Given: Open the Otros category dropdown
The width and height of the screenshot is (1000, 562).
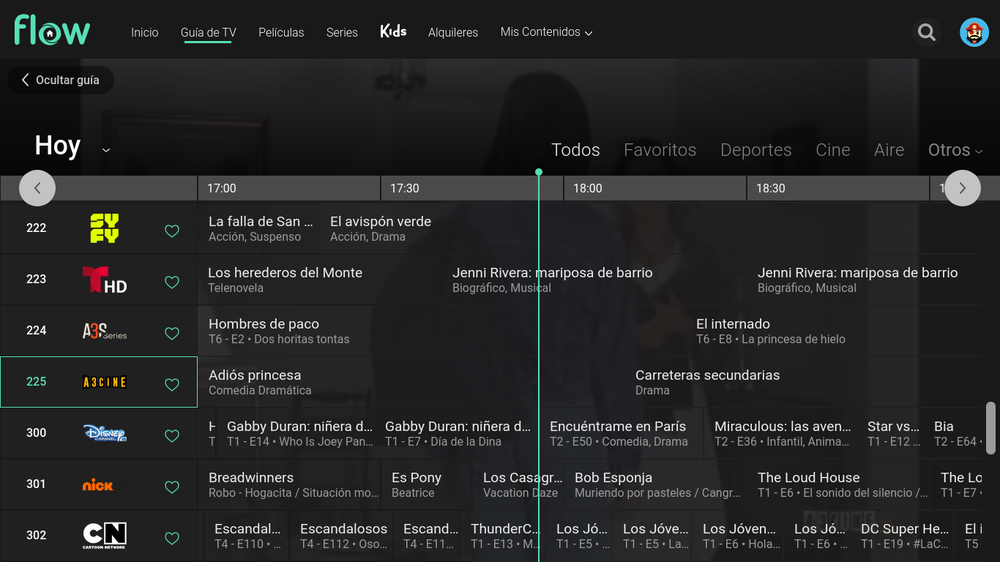Looking at the screenshot, I should click(x=955, y=150).
